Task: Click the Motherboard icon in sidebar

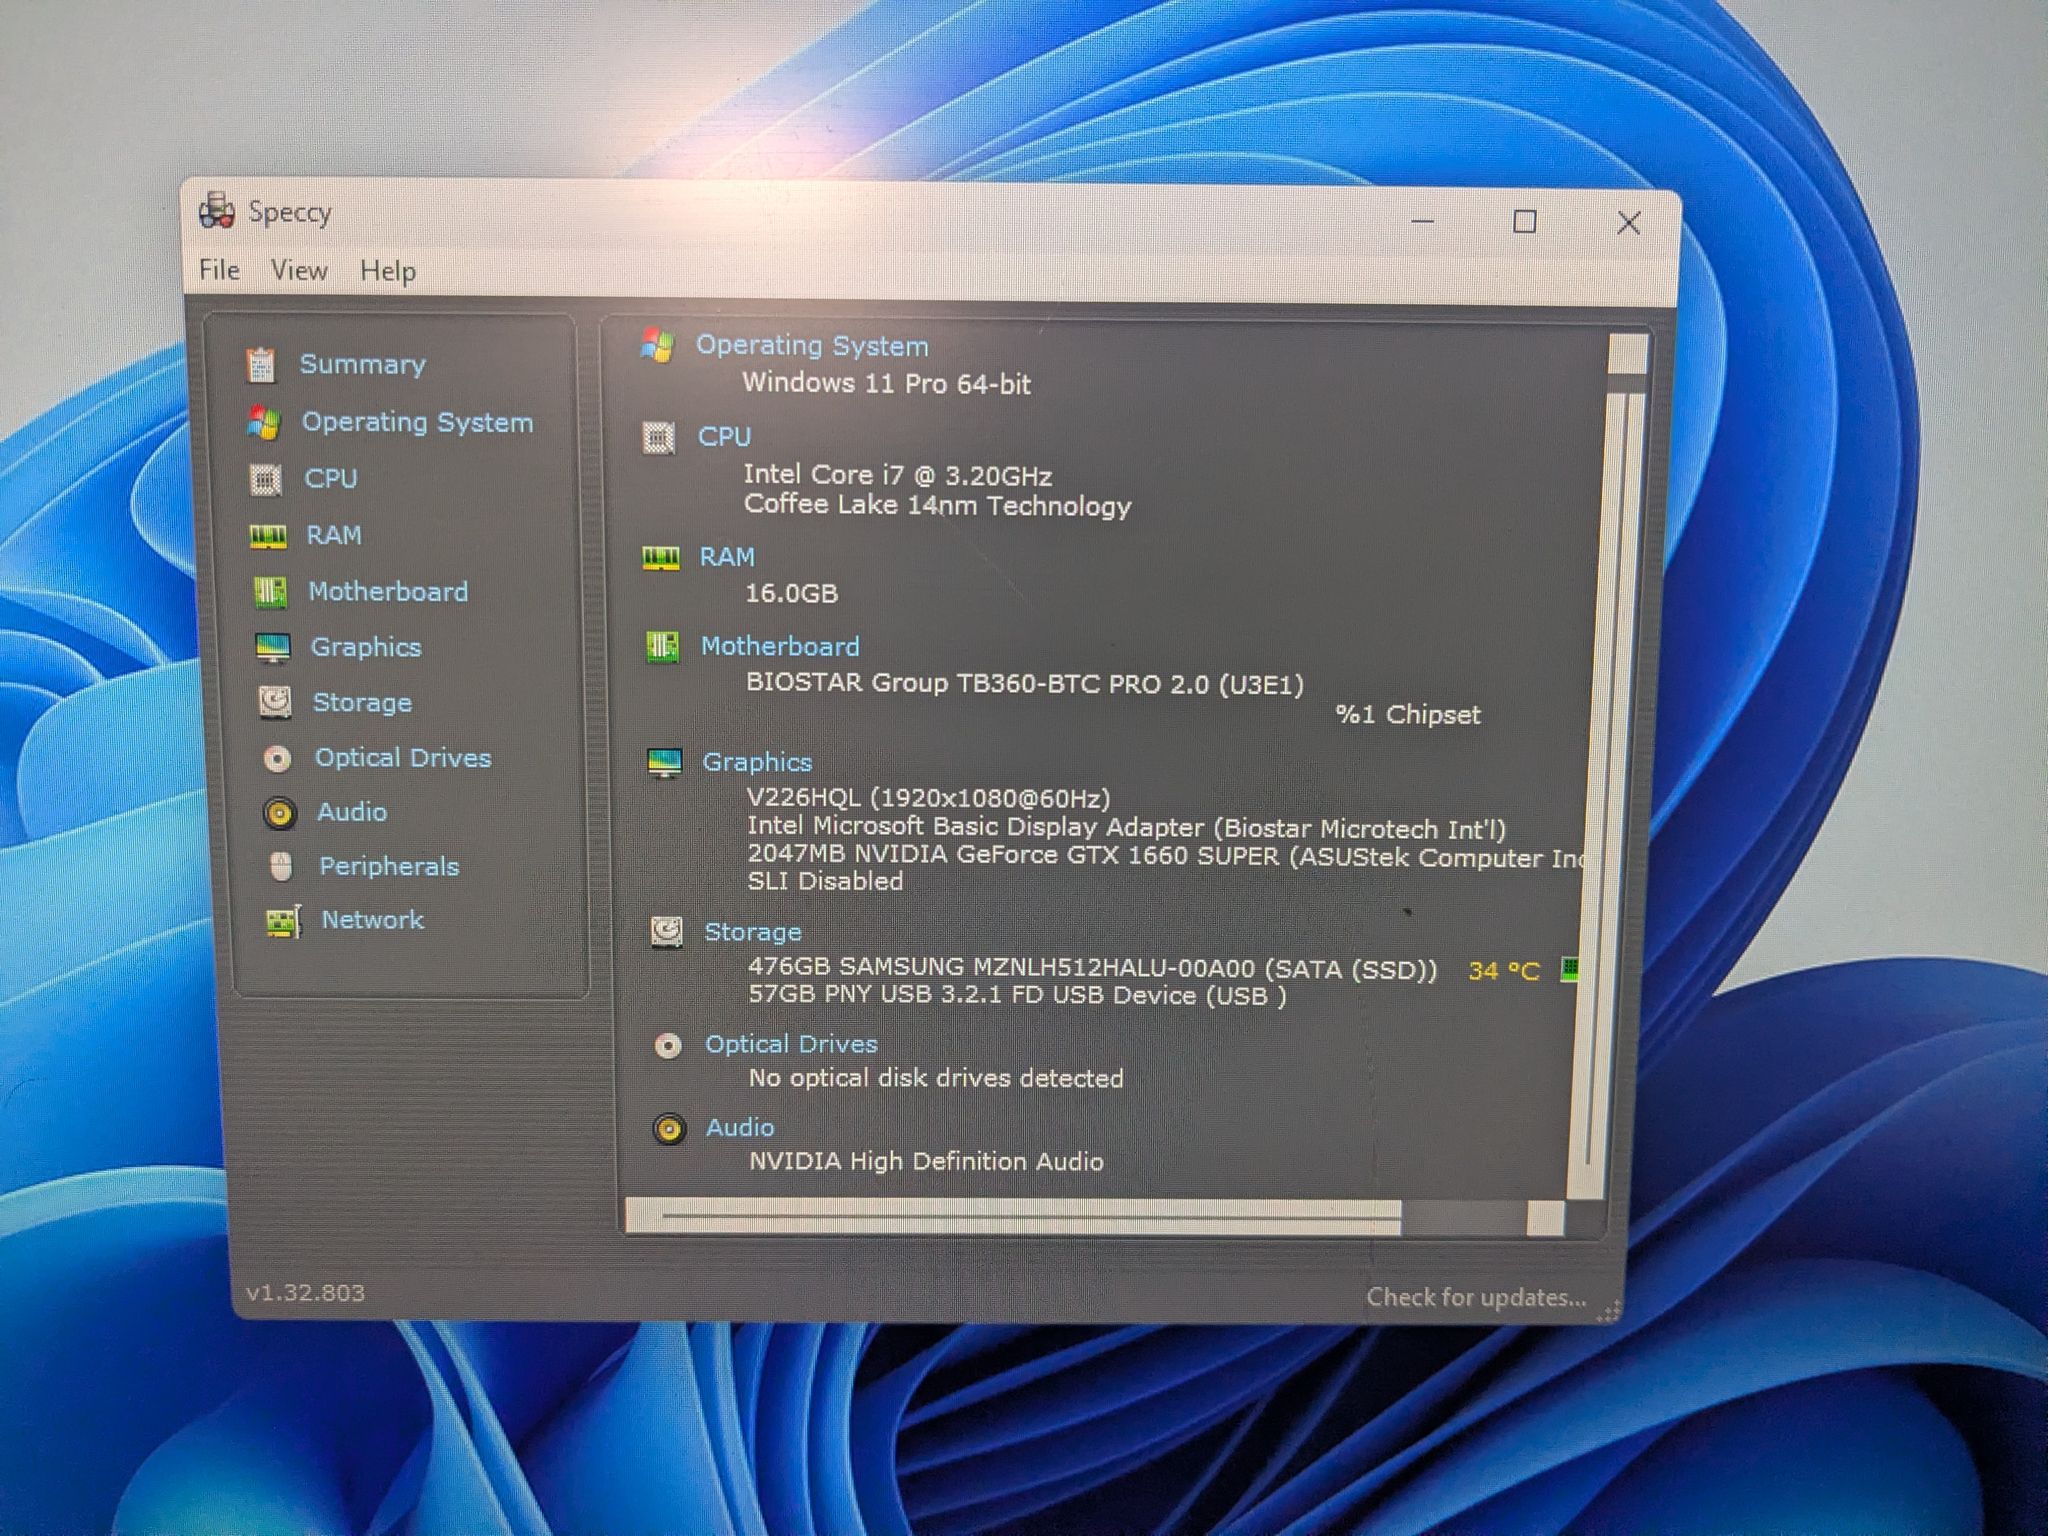Action: click(x=270, y=592)
